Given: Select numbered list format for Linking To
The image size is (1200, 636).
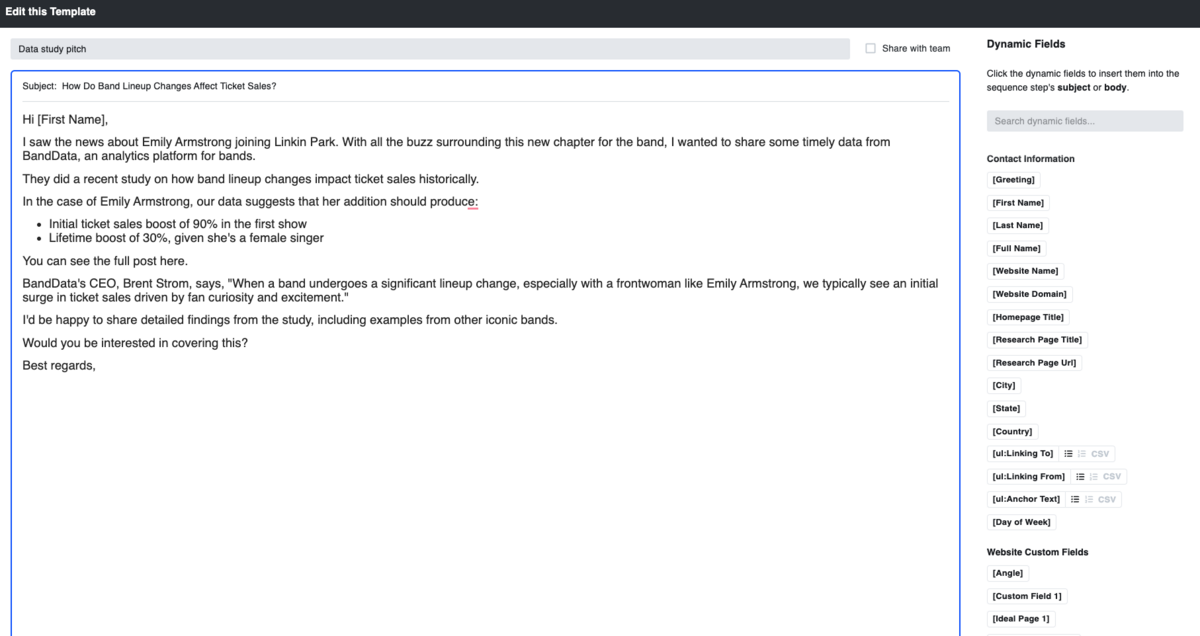Looking at the screenshot, I should click(x=1081, y=454).
